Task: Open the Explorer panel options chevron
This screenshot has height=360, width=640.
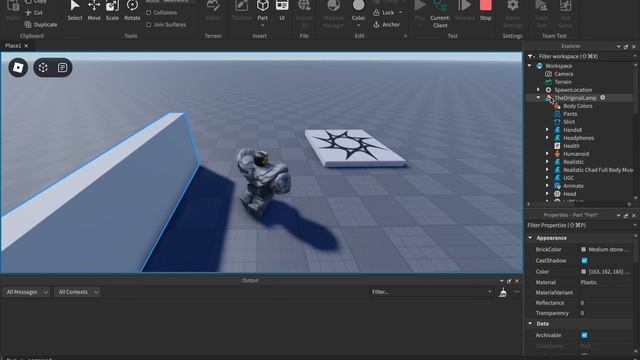Action: tap(618, 47)
